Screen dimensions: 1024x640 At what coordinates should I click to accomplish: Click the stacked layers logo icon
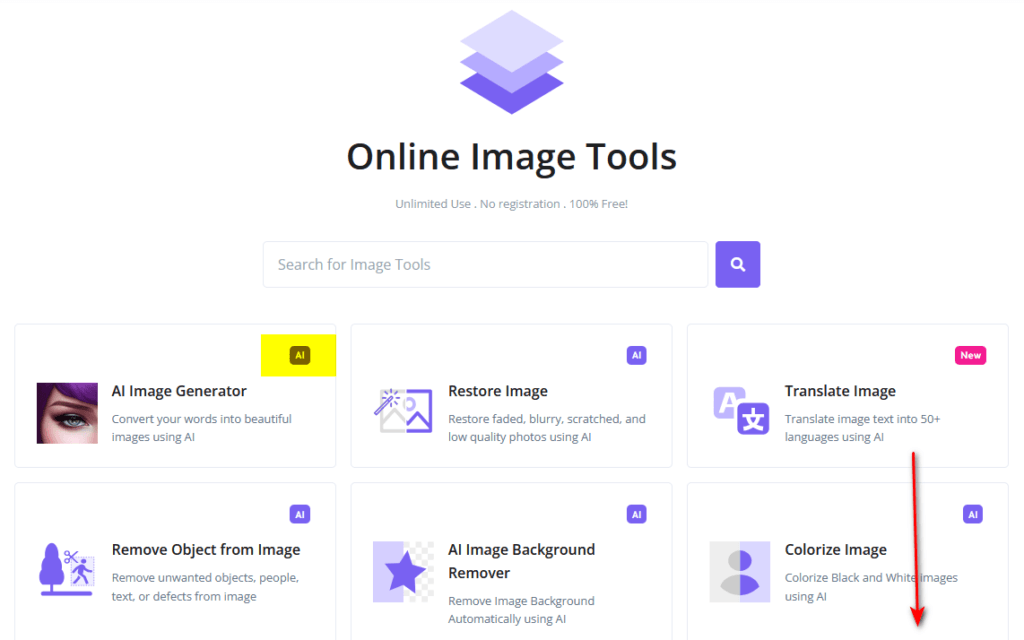pyautogui.click(x=511, y=62)
